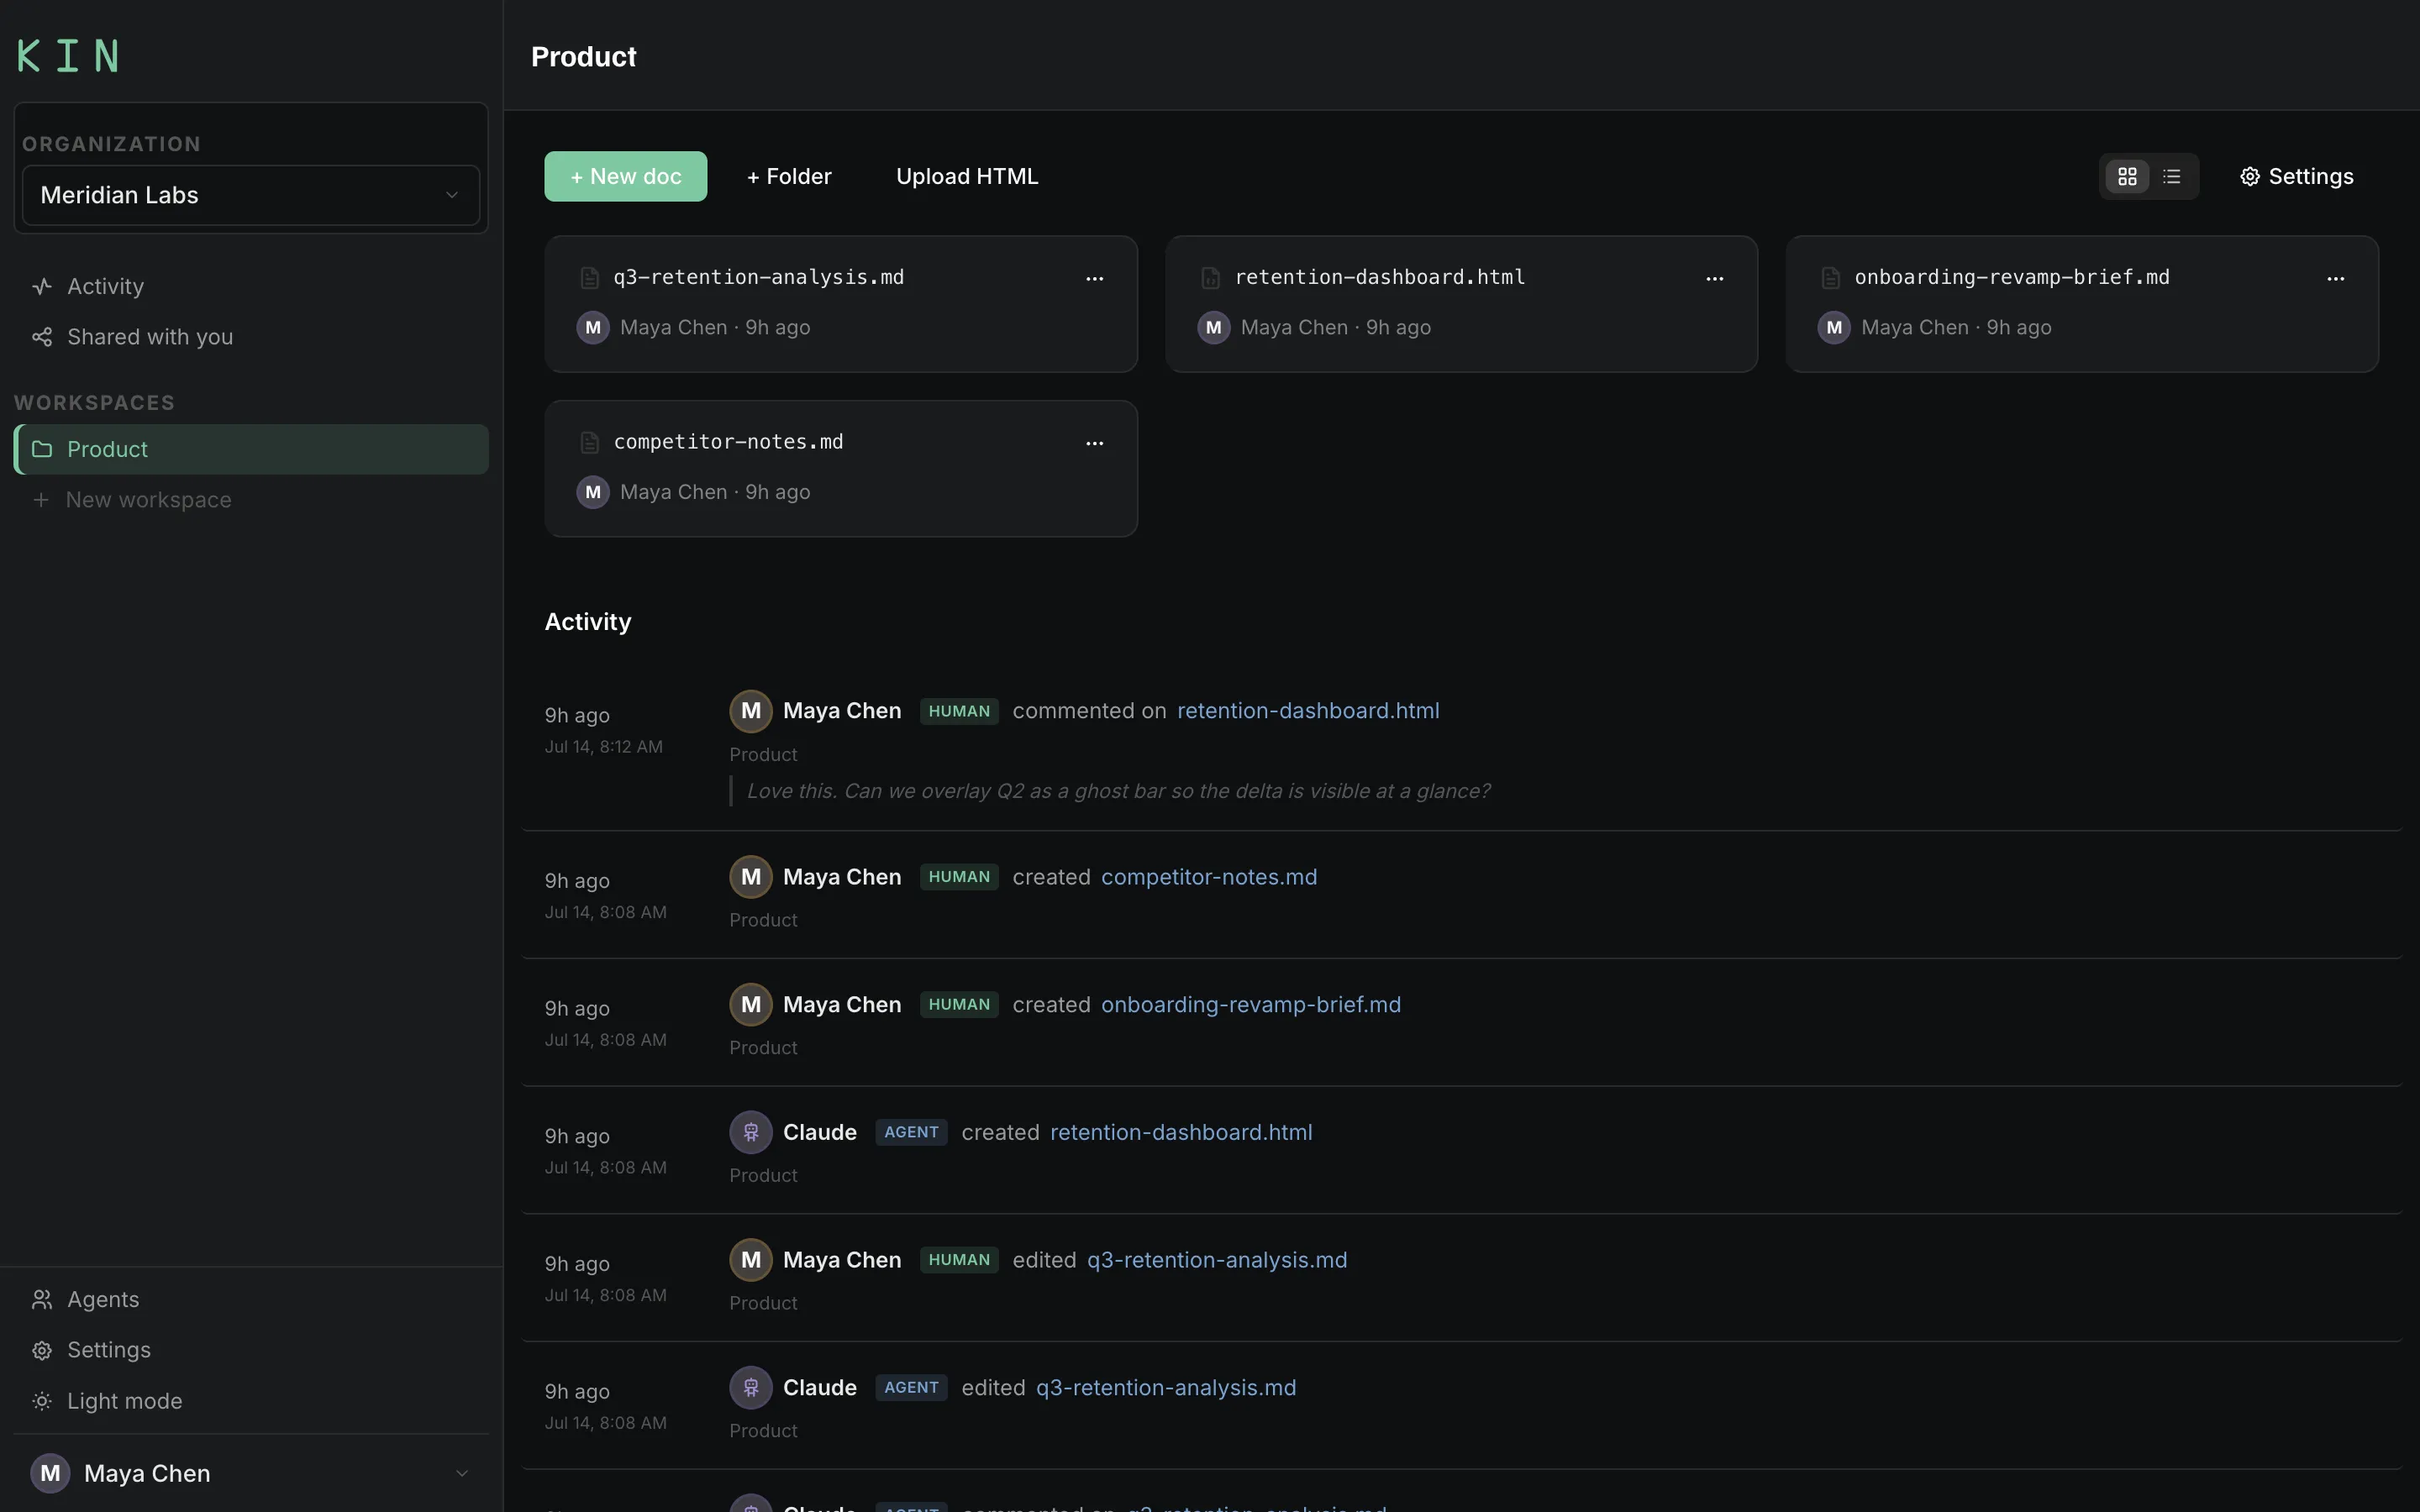Toggle Light mode
2420x1512 pixels.
click(251, 1401)
